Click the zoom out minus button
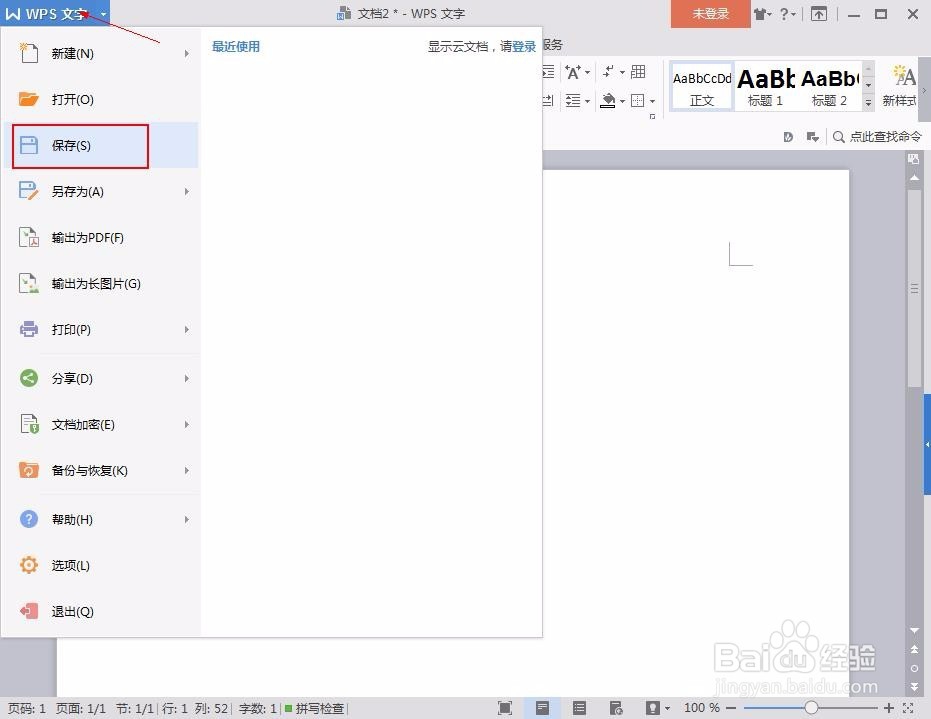Image resolution: width=931 pixels, height=719 pixels. point(731,708)
